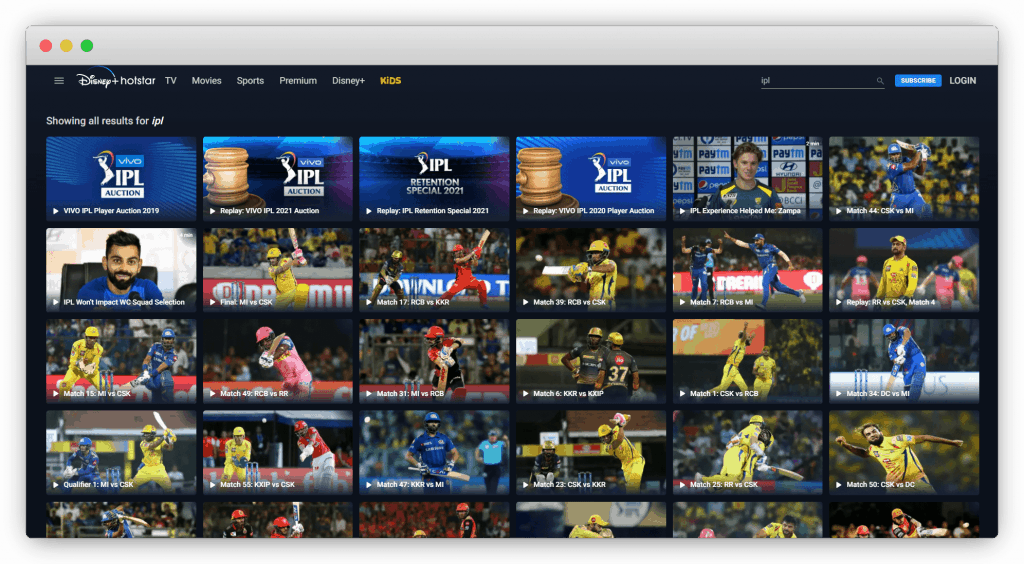This screenshot has height=564, width=1024.
Task: Play Replay: VIVO IPL 2021 Auction
Action: [278, 178]
